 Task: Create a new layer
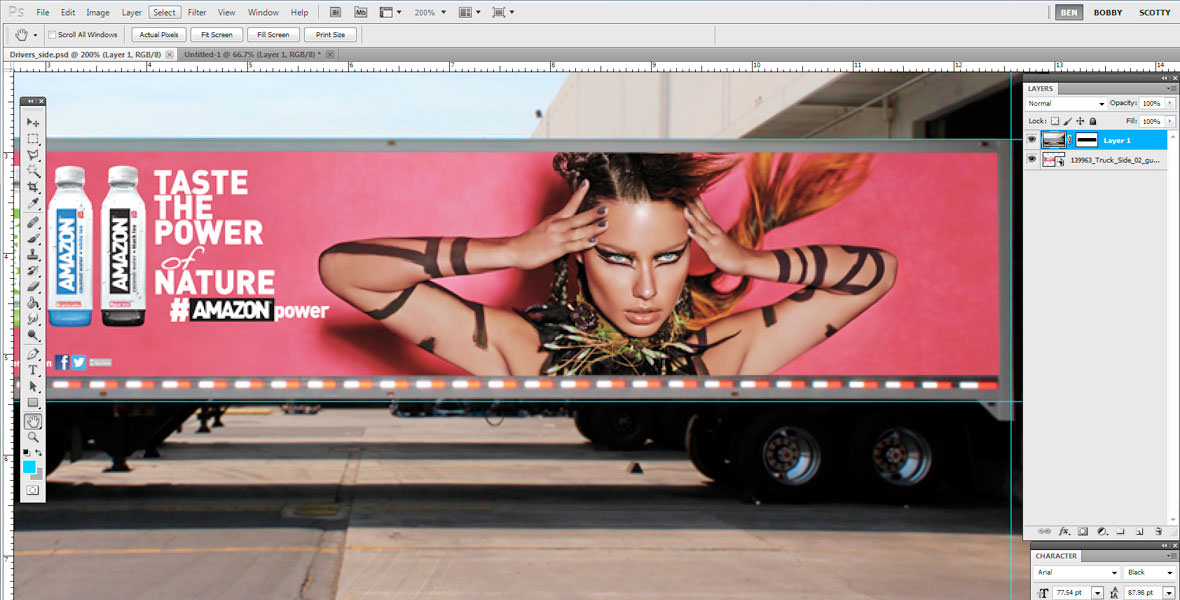[1139, 531]
